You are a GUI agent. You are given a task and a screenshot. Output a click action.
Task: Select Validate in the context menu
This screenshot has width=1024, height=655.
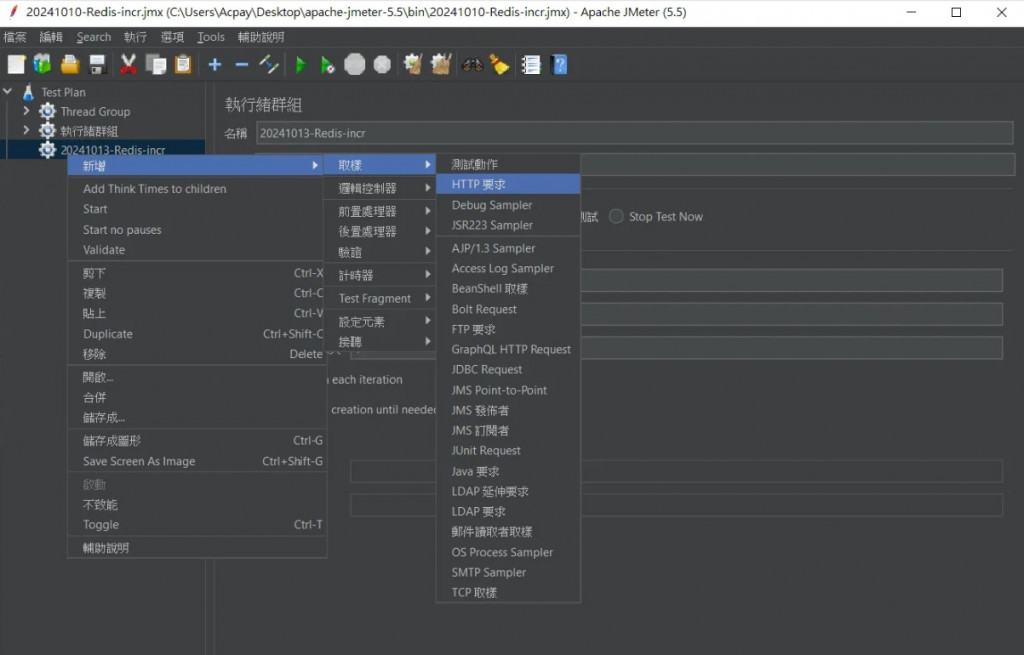click(197, 249)
